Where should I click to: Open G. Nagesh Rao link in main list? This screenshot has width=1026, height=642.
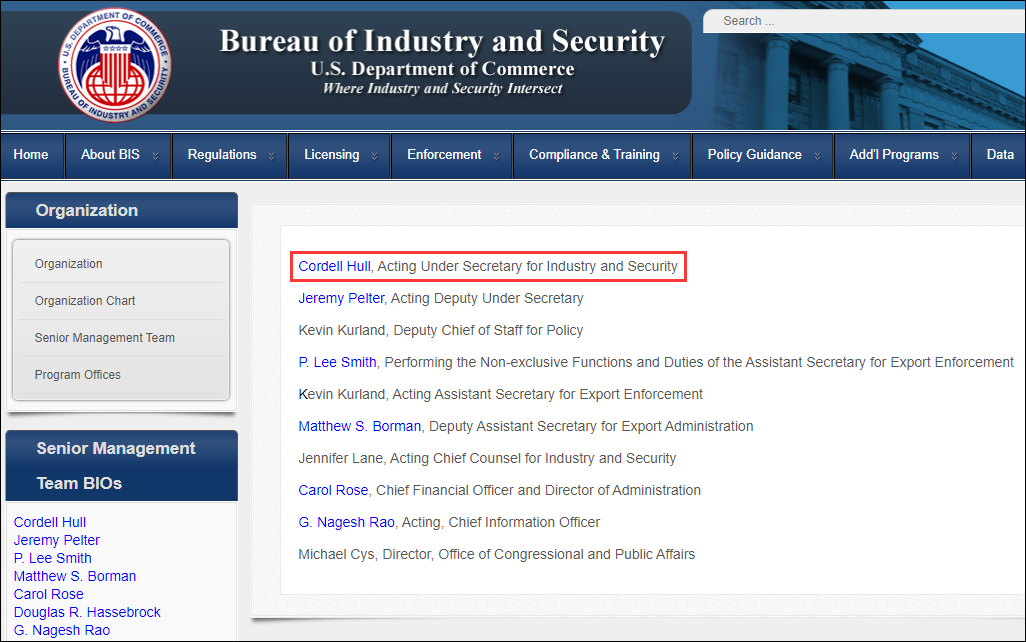346,523
